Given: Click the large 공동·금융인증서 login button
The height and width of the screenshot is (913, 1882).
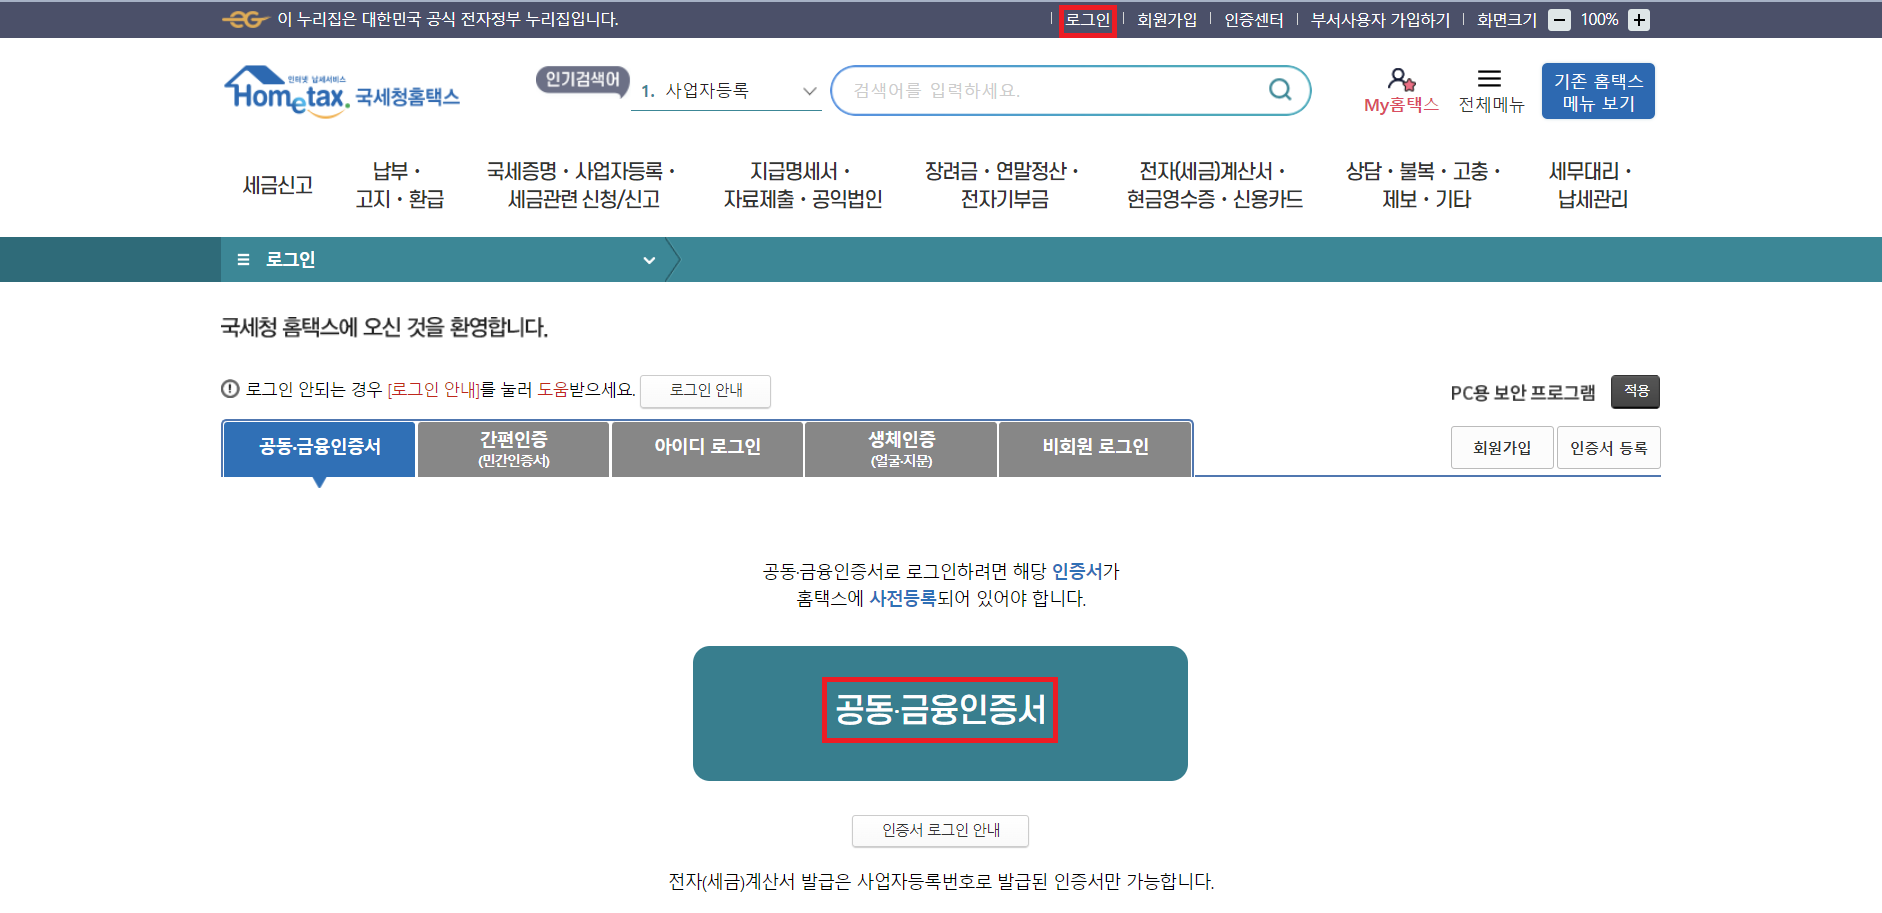Looking at the screenshot, I should (x=939, y=712).
